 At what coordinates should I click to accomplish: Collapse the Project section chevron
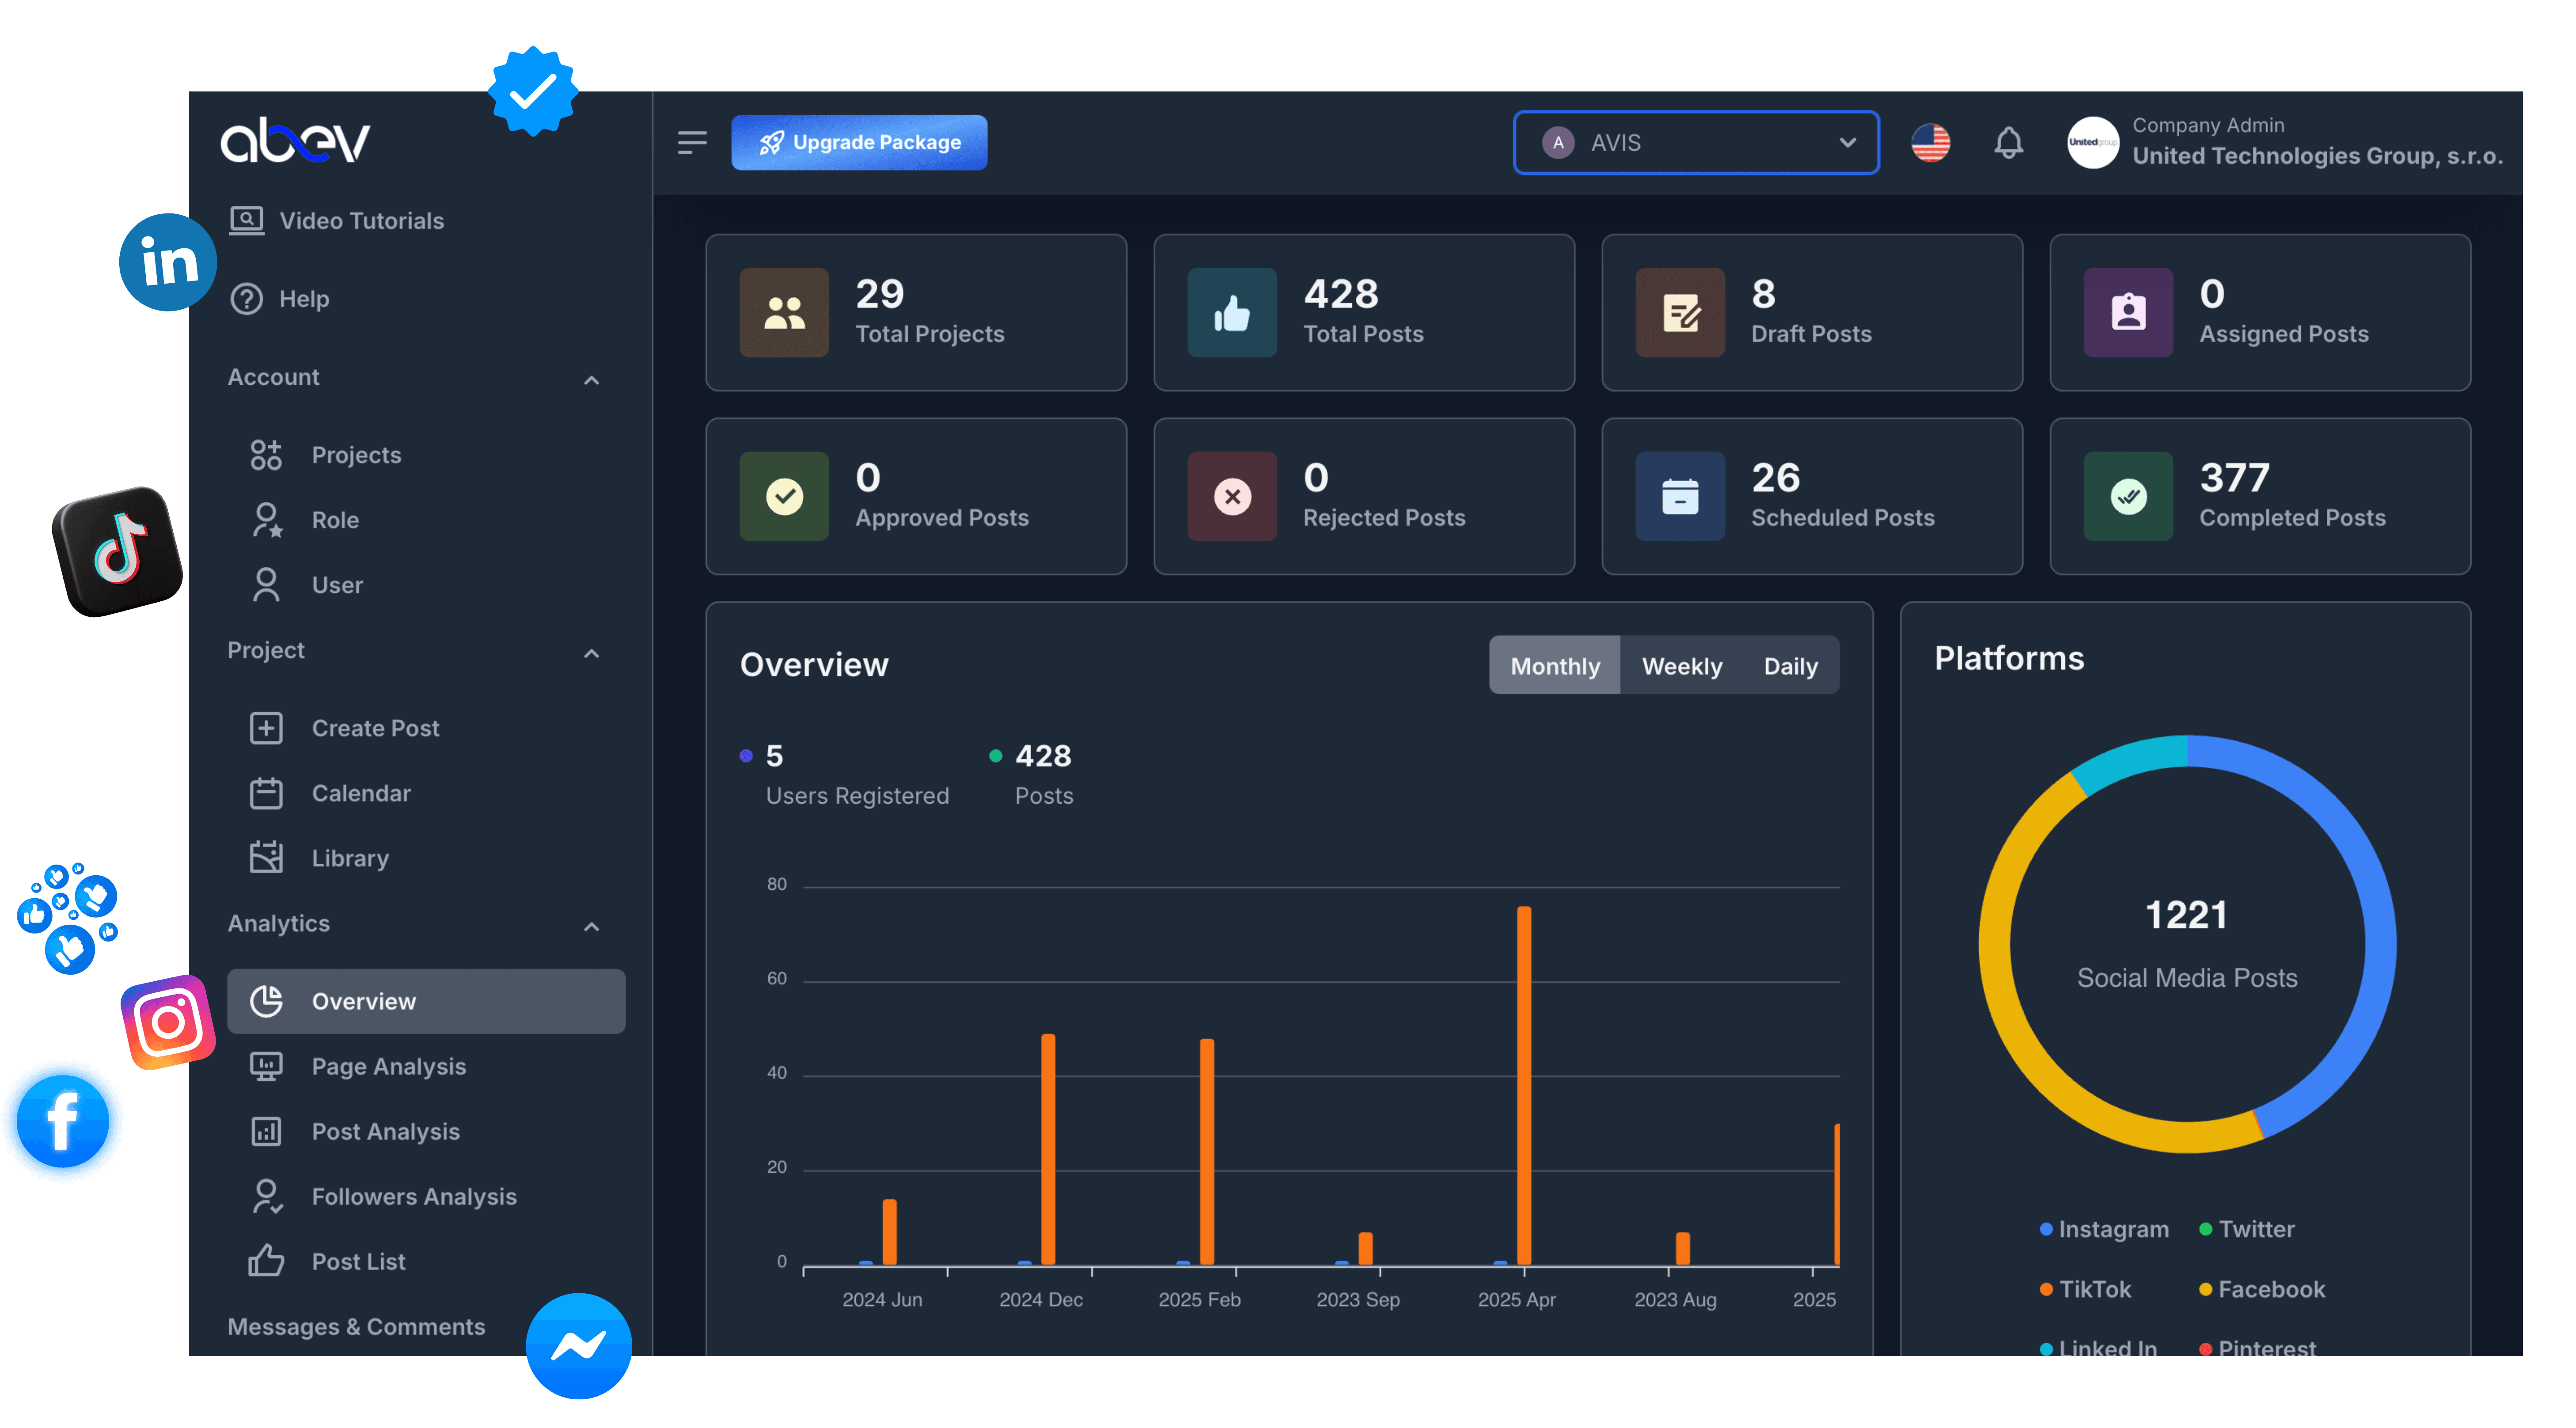[591, 653]
